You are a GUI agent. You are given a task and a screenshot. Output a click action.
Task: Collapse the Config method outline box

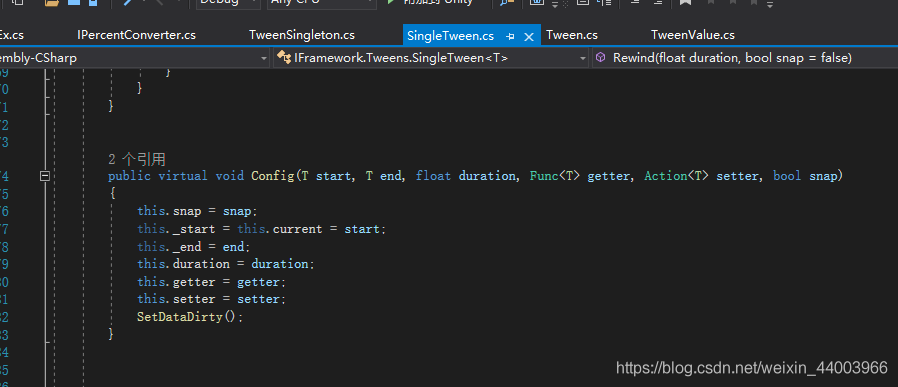coord(45,176)
